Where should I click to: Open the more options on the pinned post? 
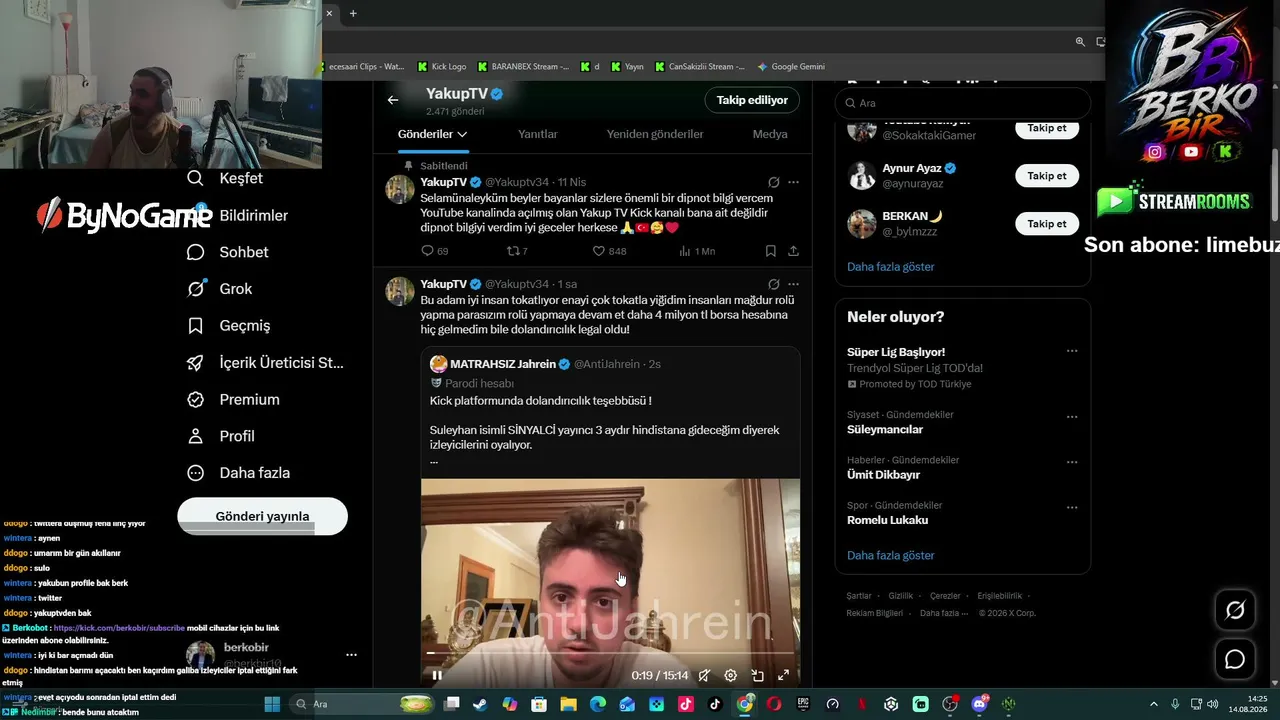coord(793,182)
